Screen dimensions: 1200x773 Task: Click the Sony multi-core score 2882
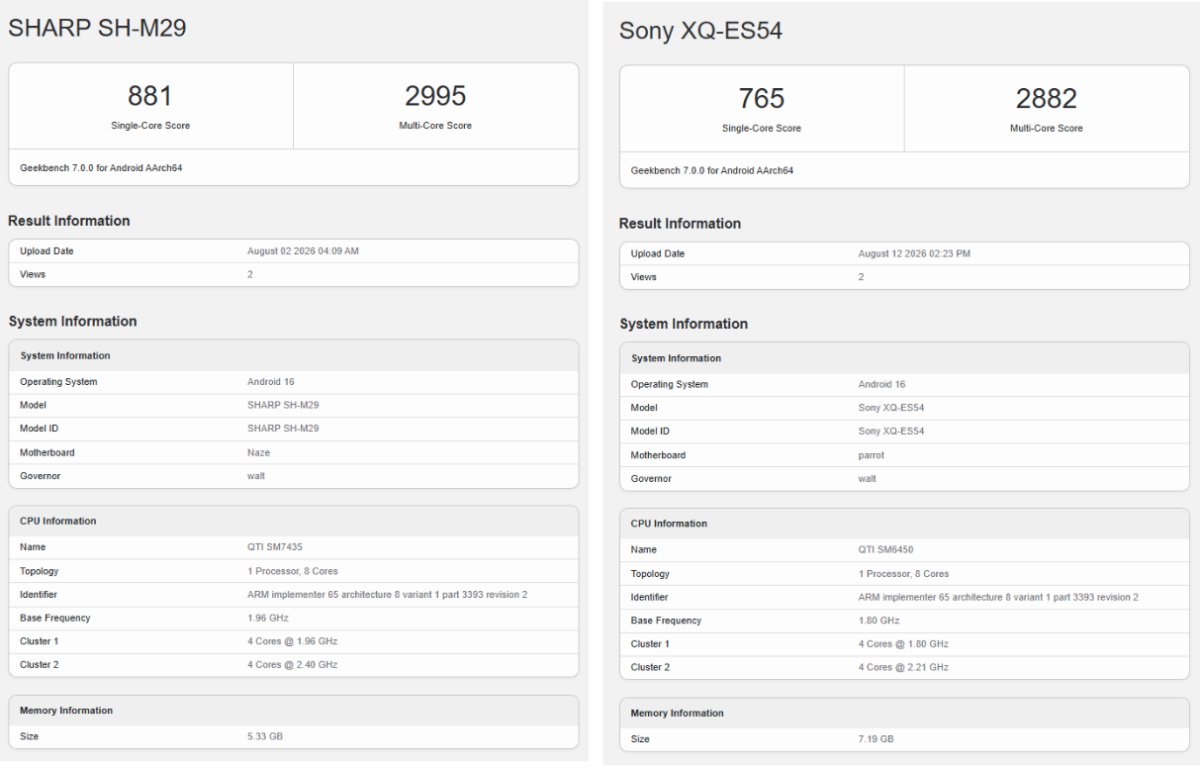pyautogui.click(x=1046, y=98)
